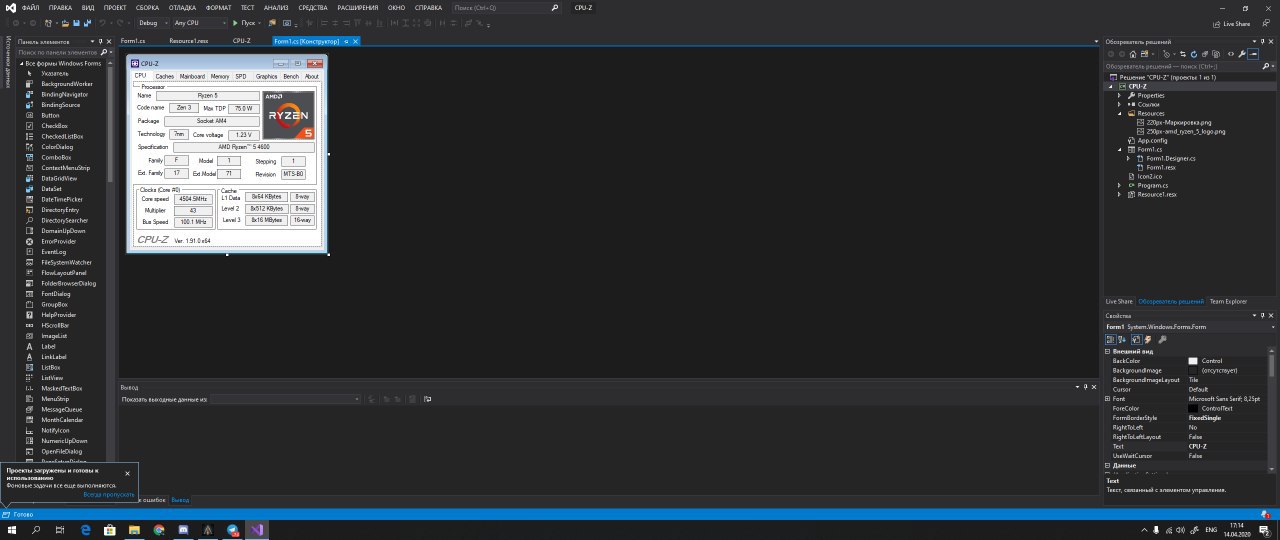Click the search magnifier in Solution Explorer search

tap(1265, 66)
